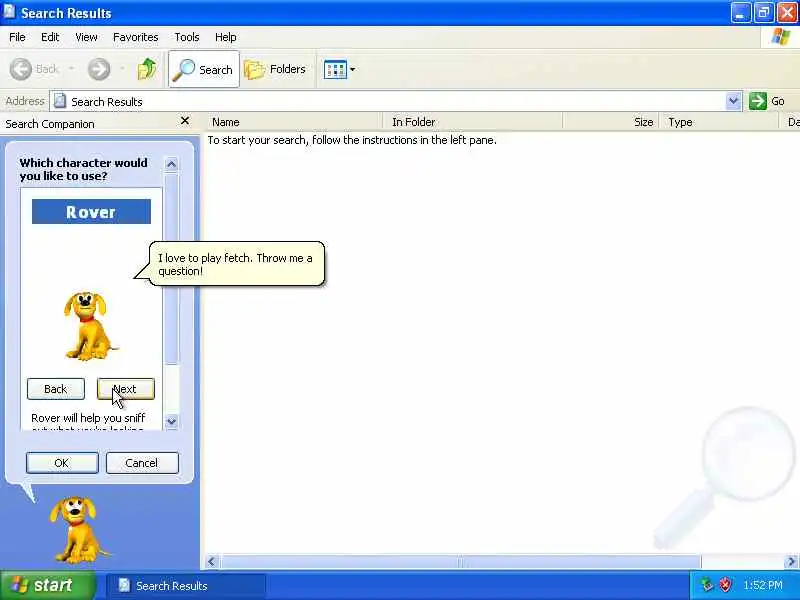Cancel the character selection

point(142,463)
